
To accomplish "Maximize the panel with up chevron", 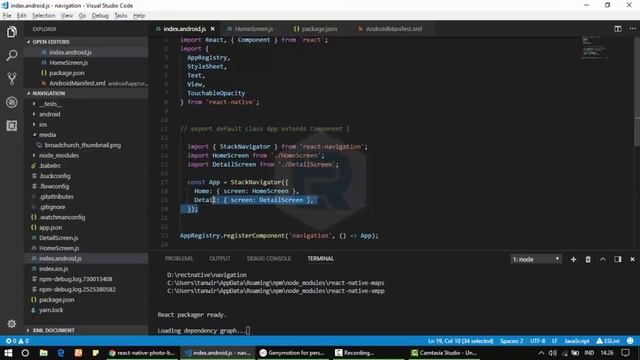I will pyautogui.click(x=602, y=259).
